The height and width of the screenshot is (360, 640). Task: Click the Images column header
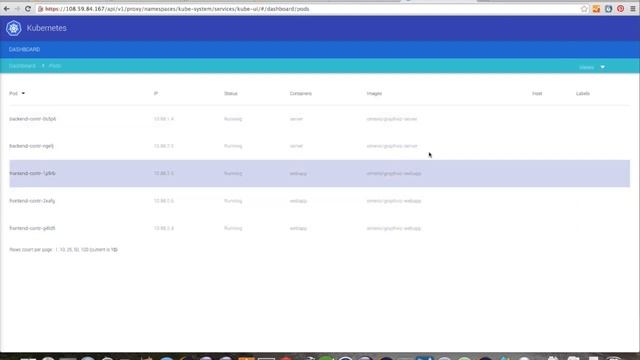[x=374, y=93]
